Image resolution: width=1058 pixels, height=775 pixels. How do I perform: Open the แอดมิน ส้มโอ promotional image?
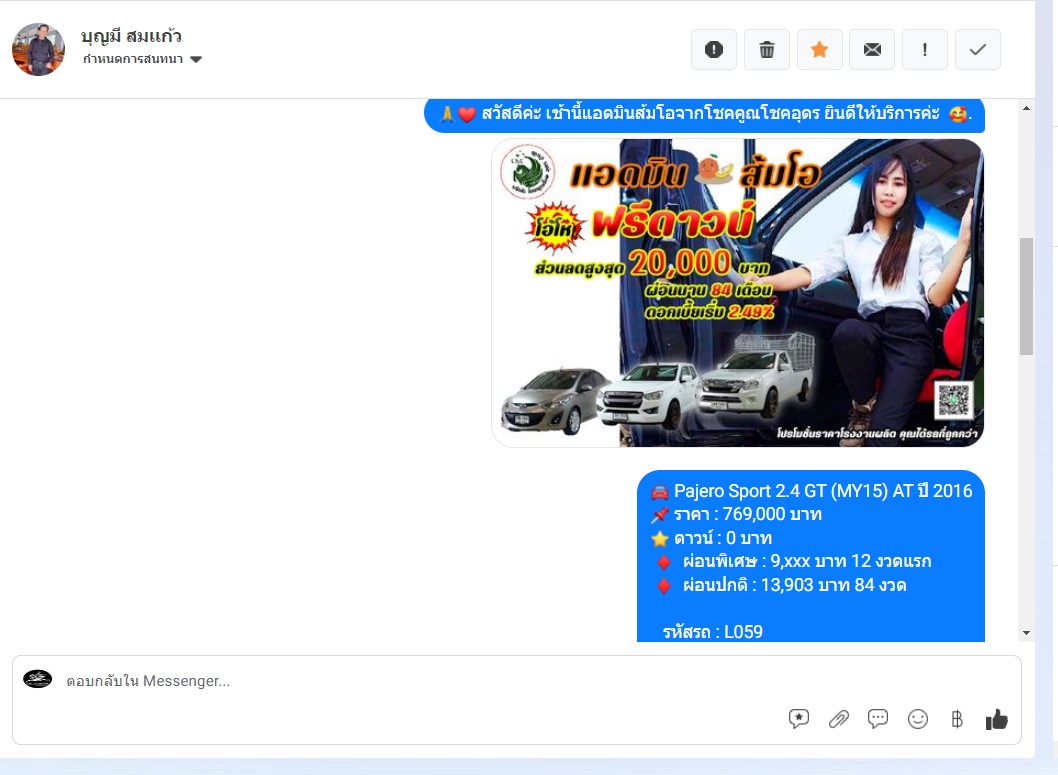click(737, 292)
